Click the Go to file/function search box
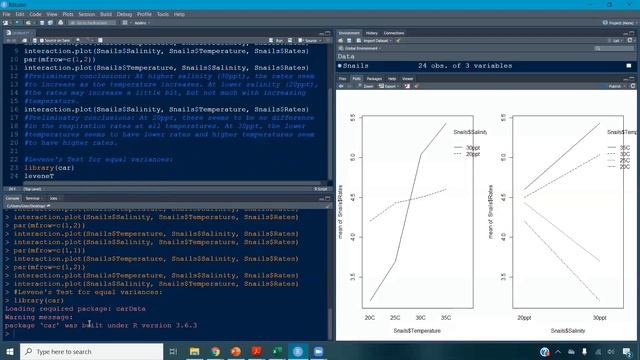The width and height of the screenshot is (640, 360). [x=91, y=23]
